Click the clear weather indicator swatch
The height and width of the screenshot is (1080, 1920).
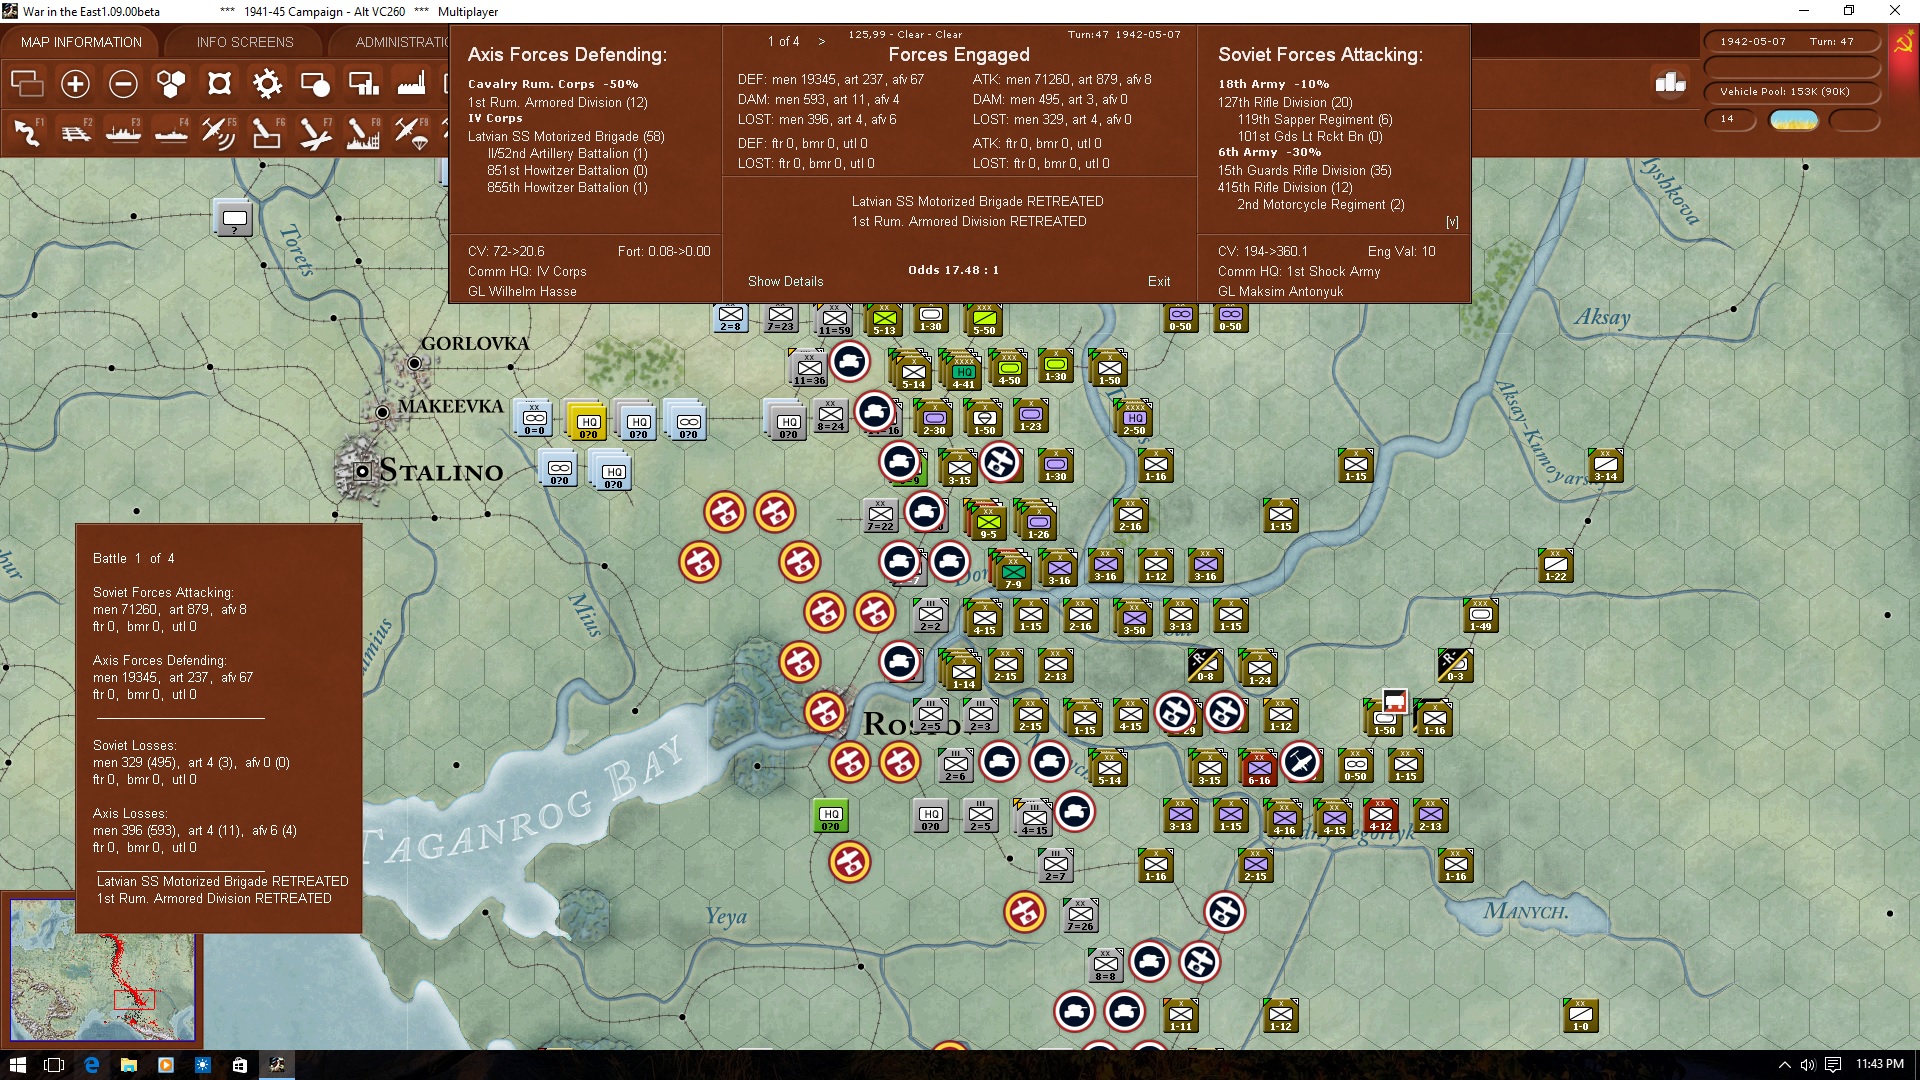(1794, 120)
